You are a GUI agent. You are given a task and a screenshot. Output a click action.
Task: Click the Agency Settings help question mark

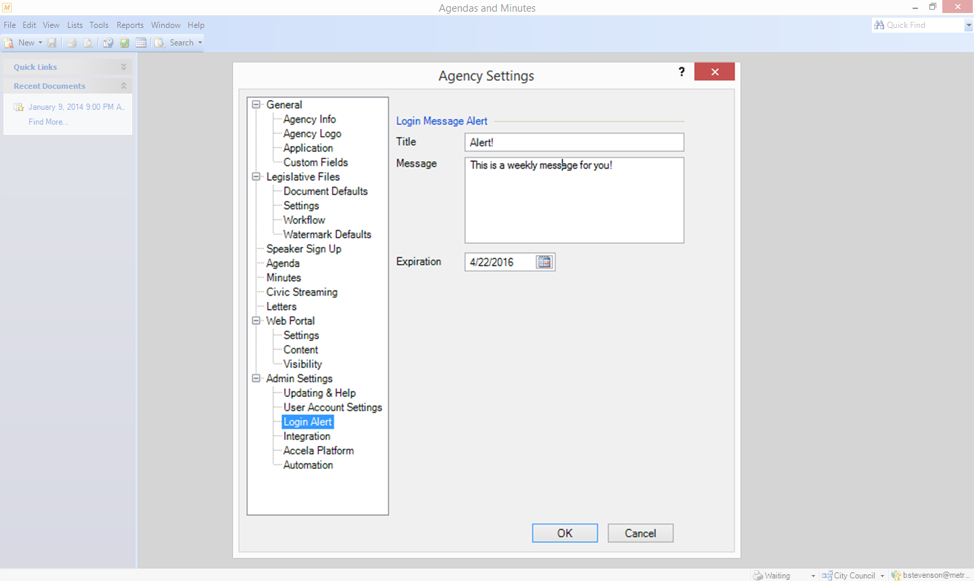(681, 71)
